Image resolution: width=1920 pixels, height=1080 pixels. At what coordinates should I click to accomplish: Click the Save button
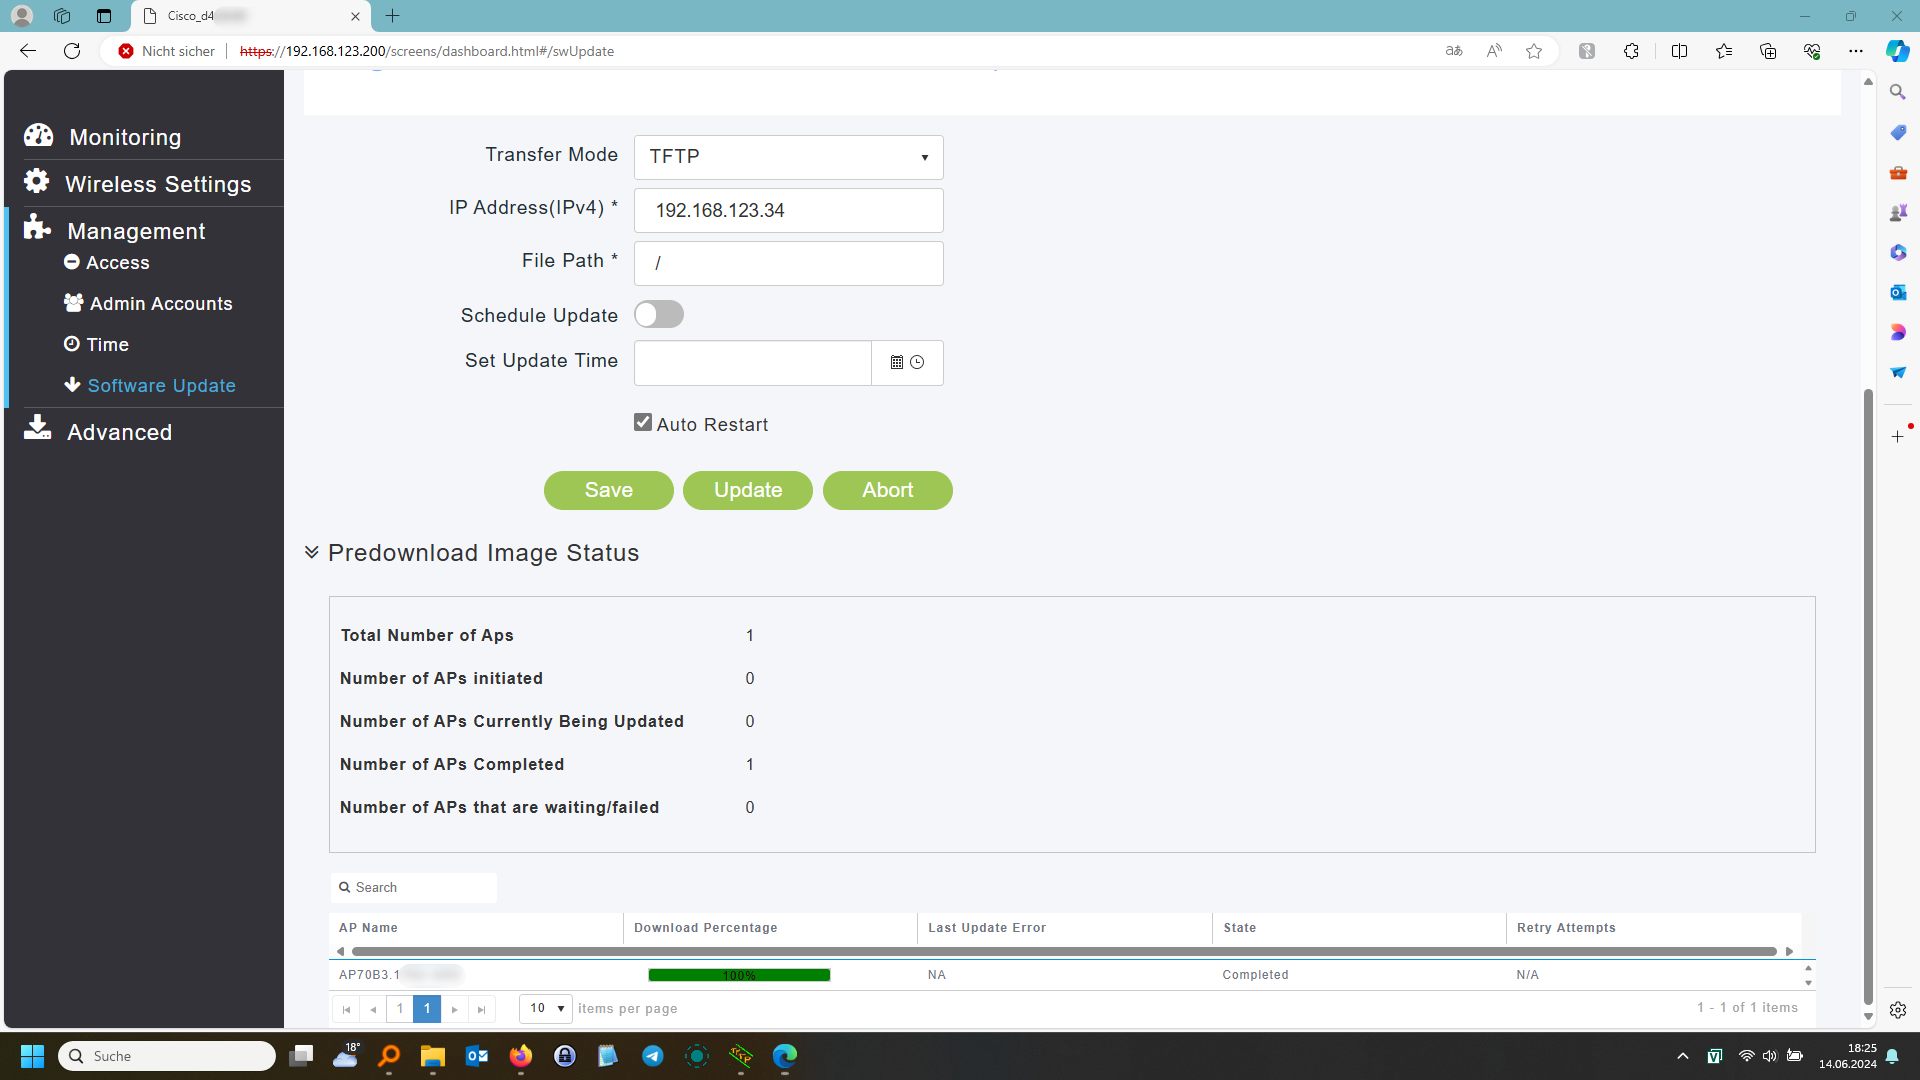pyautogui.click(x=608, y=490)
